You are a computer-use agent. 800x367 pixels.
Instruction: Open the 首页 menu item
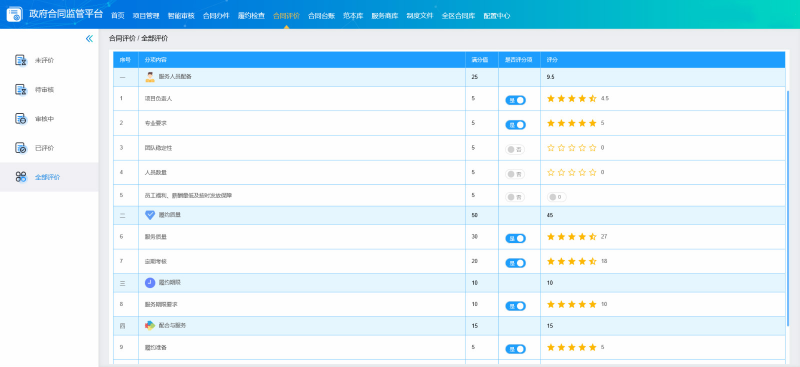(118, 16)
